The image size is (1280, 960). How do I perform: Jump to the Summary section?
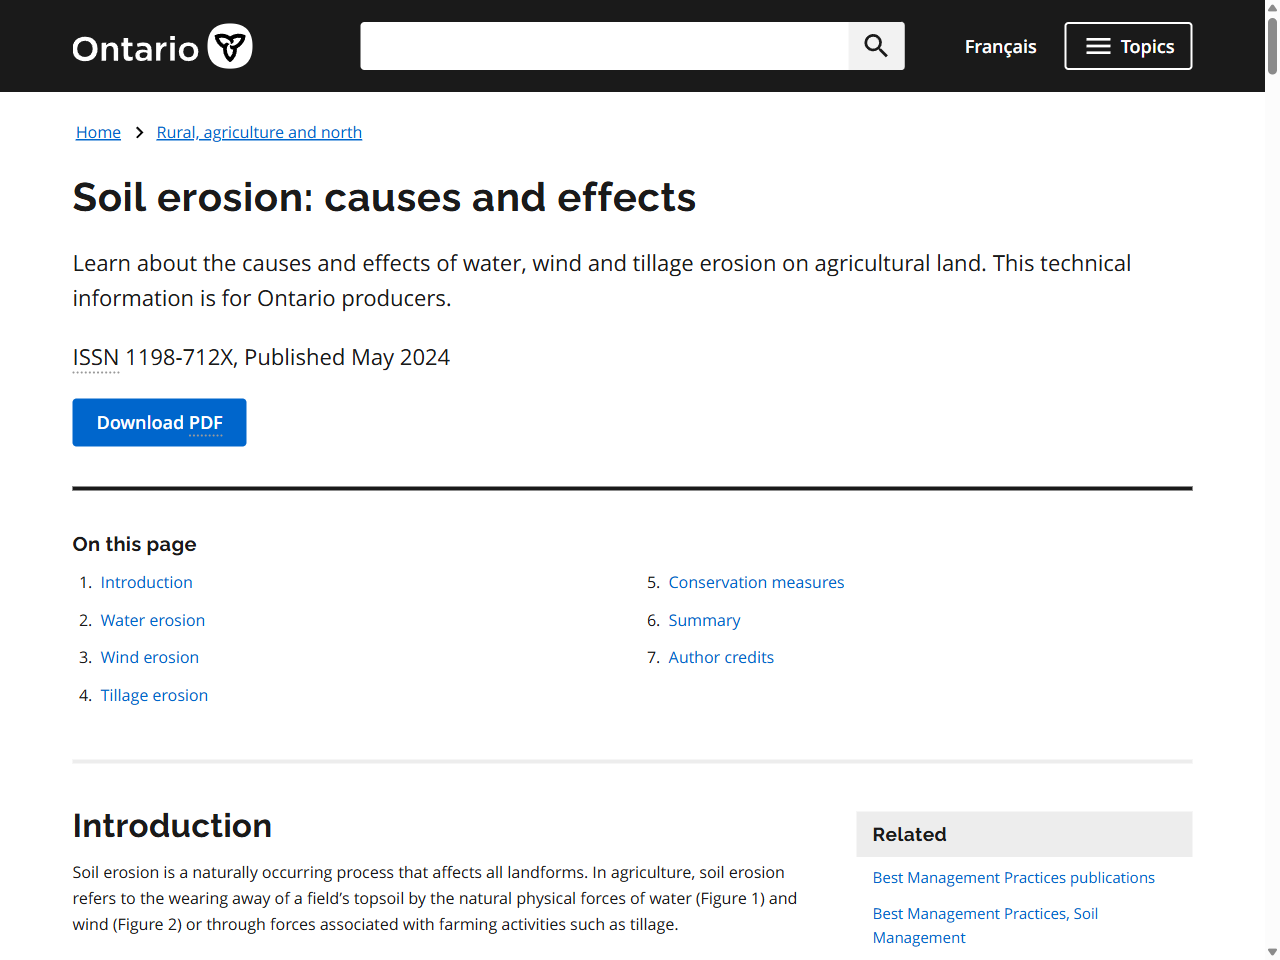704,619
